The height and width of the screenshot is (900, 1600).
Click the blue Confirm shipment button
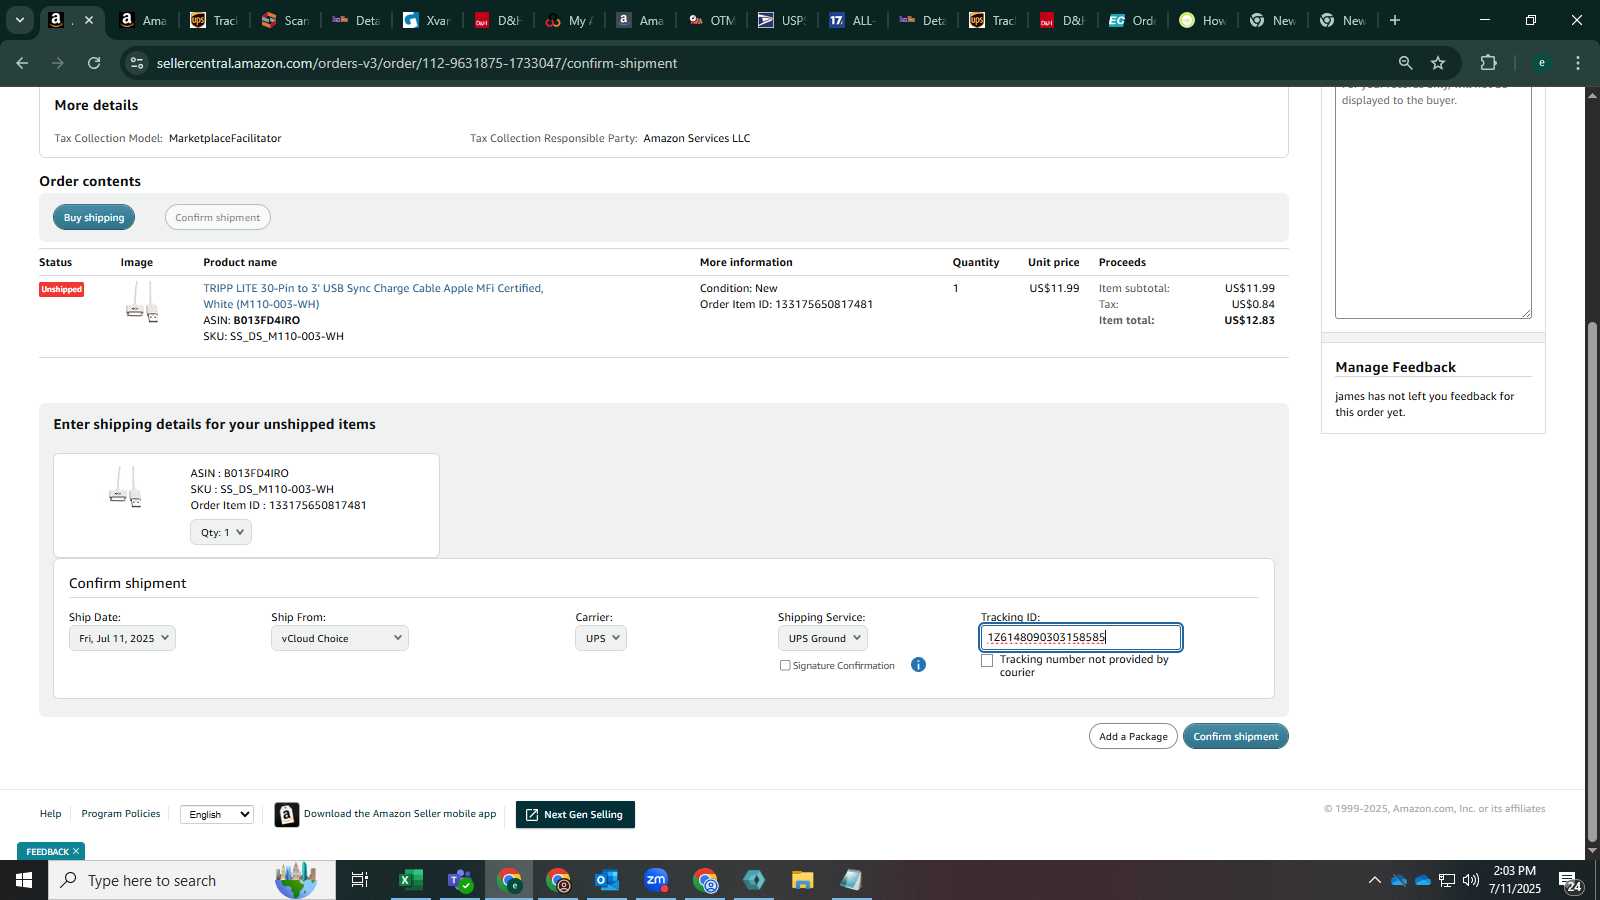pos(1235,736)
